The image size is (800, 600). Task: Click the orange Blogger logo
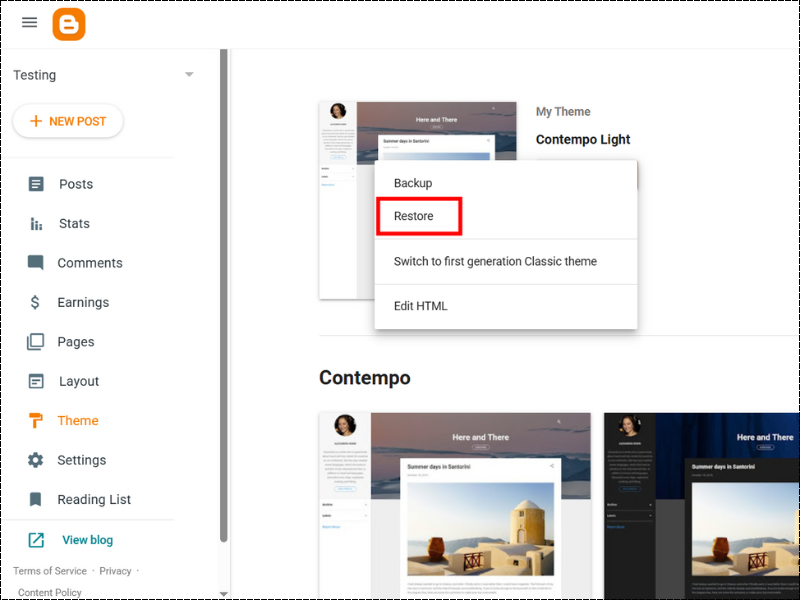click(x=69, y=24)
